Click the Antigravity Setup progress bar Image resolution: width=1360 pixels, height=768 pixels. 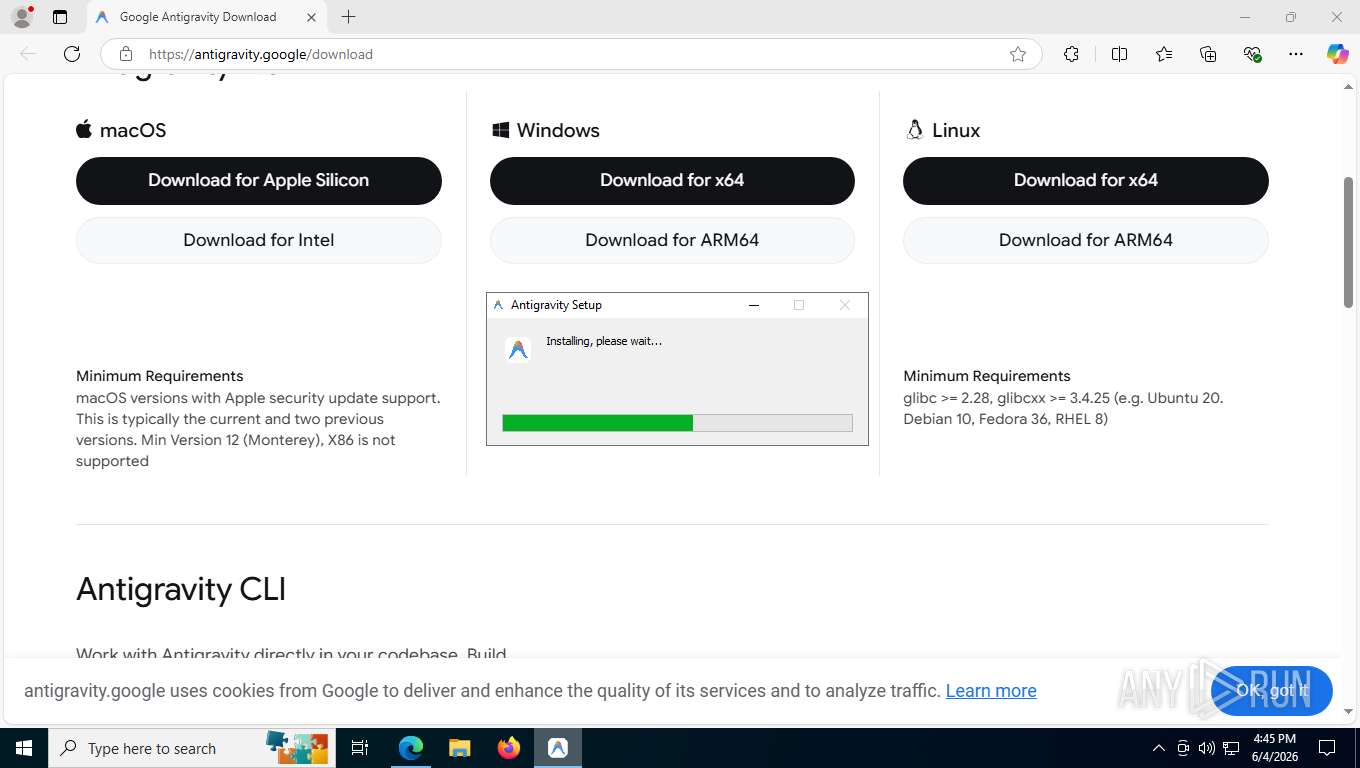pos(677,423)
